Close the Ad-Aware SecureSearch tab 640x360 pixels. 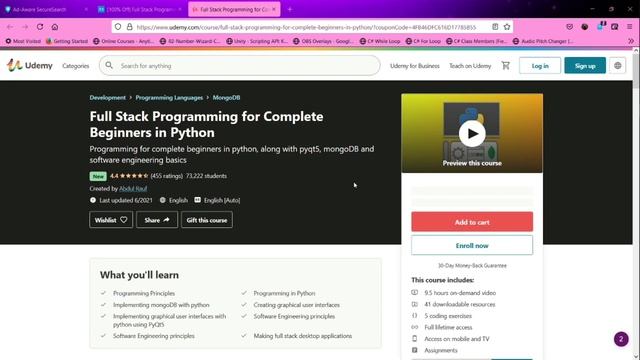click(x=86, y=9)
